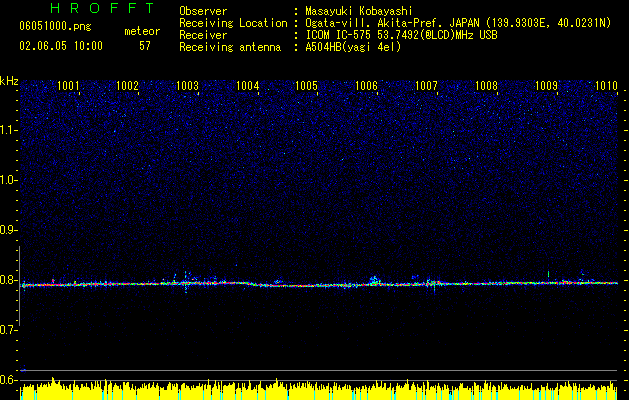This screenshot has height=400, width=629.
Task: Click observer name Masayuki Kobayashi
Action: tap(358, 11)
